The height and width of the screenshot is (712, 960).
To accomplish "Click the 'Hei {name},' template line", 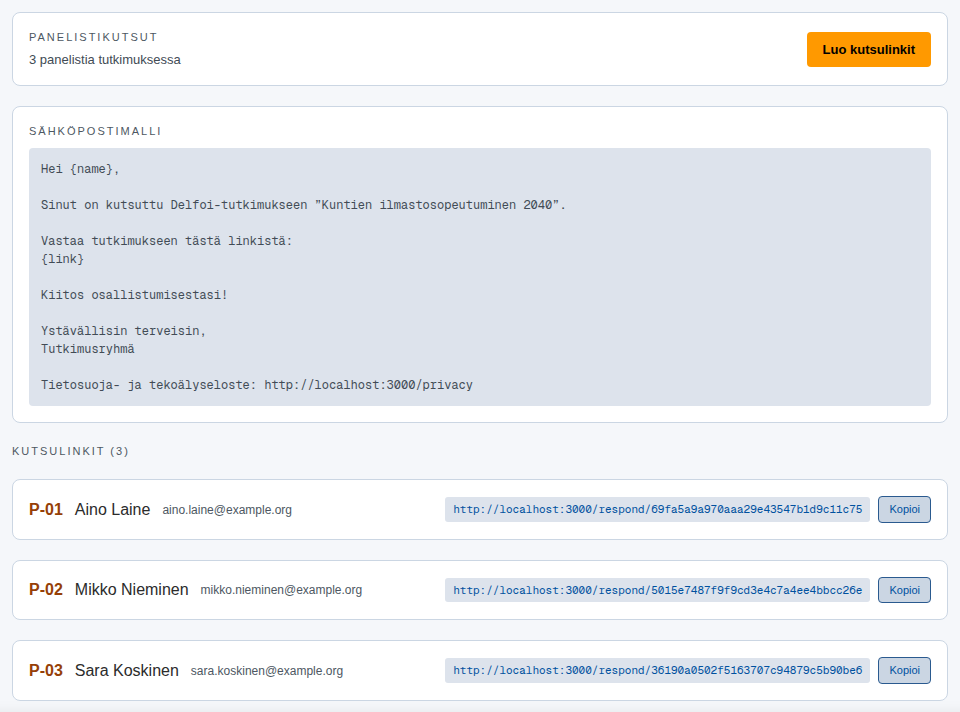I will click(80, 169).
